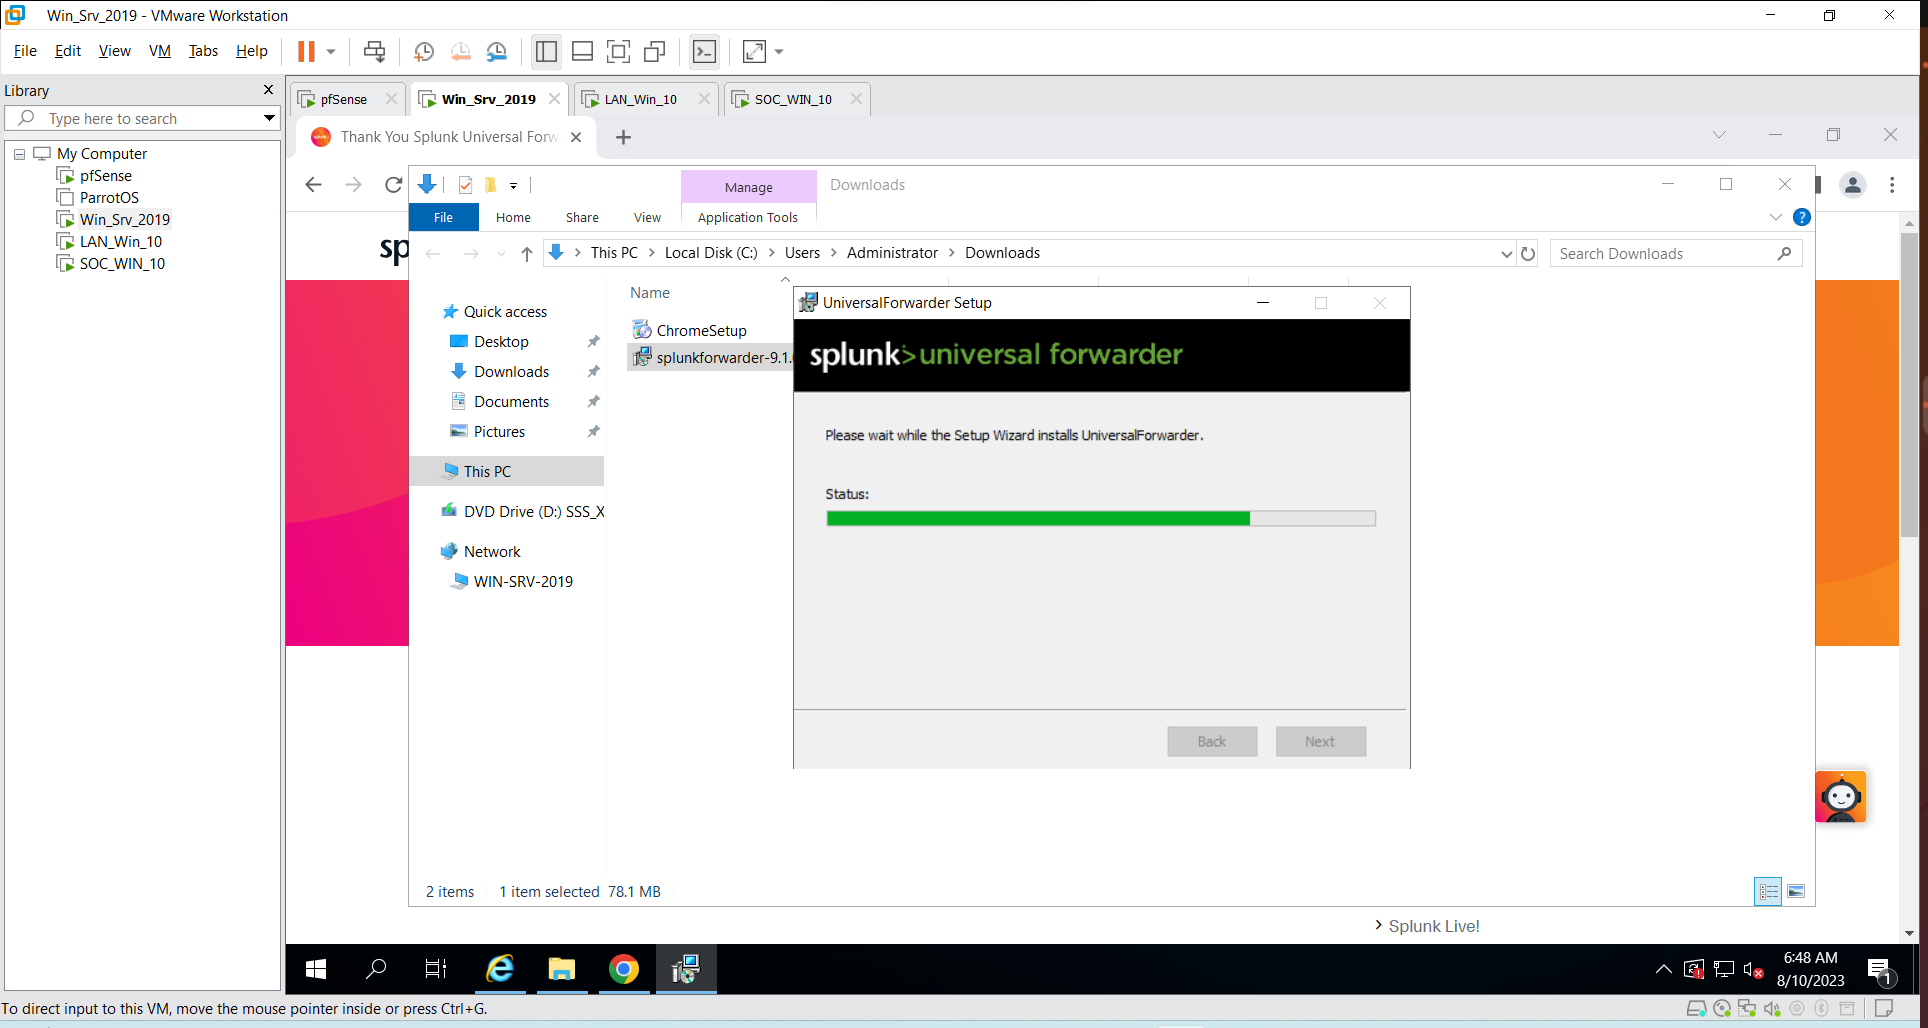Switch to the SOC_WIN_10 VM tab
The image size is (1928, 1028).
(792, 99)
